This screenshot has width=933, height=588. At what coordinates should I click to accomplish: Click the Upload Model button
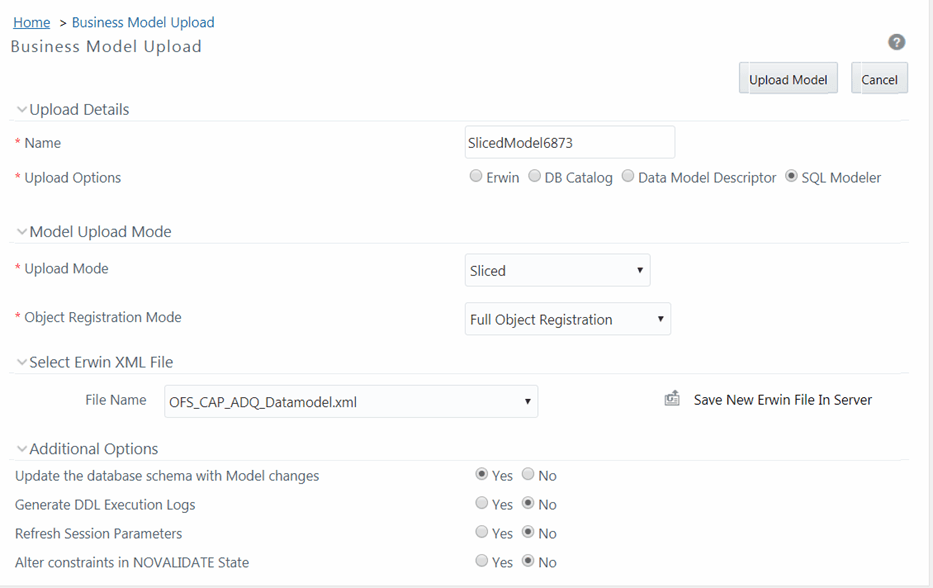tap(788, 78)
